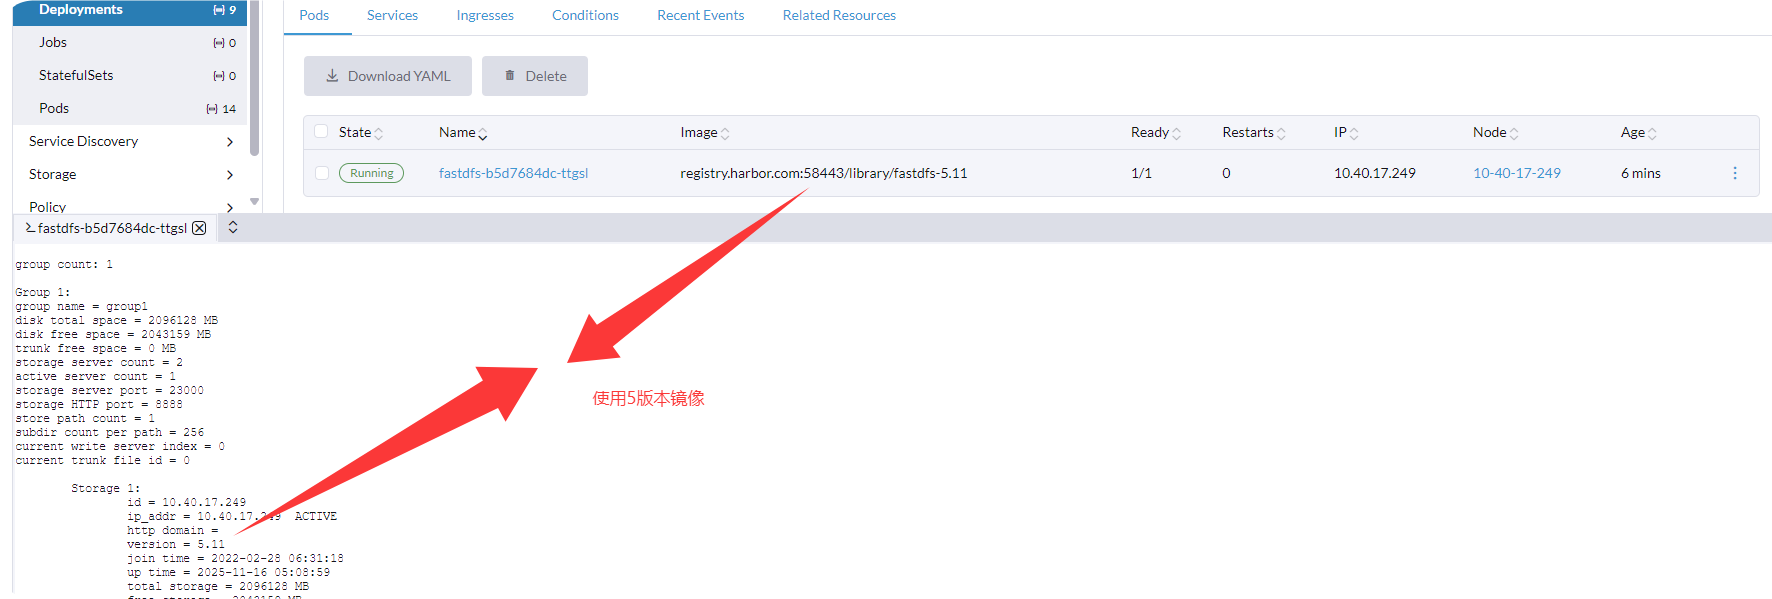1772x599 pixels.
Task: Click the 'storage server port = 23000' line
Action: [109, 391]
